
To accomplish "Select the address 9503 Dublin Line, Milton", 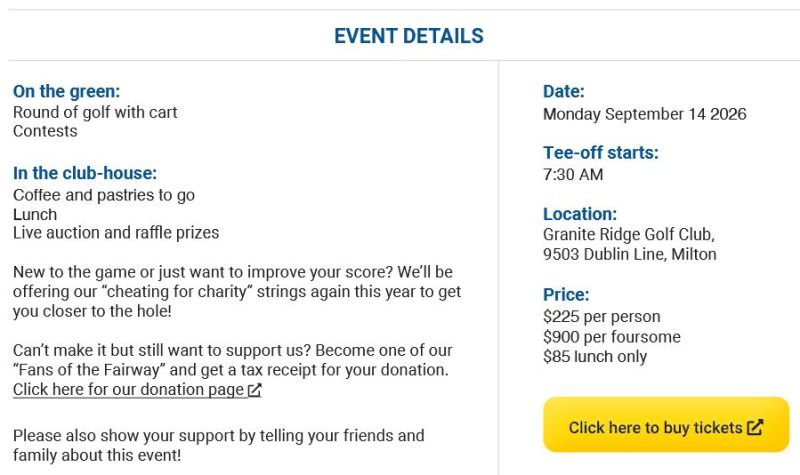I will click(x=630, y=254).
